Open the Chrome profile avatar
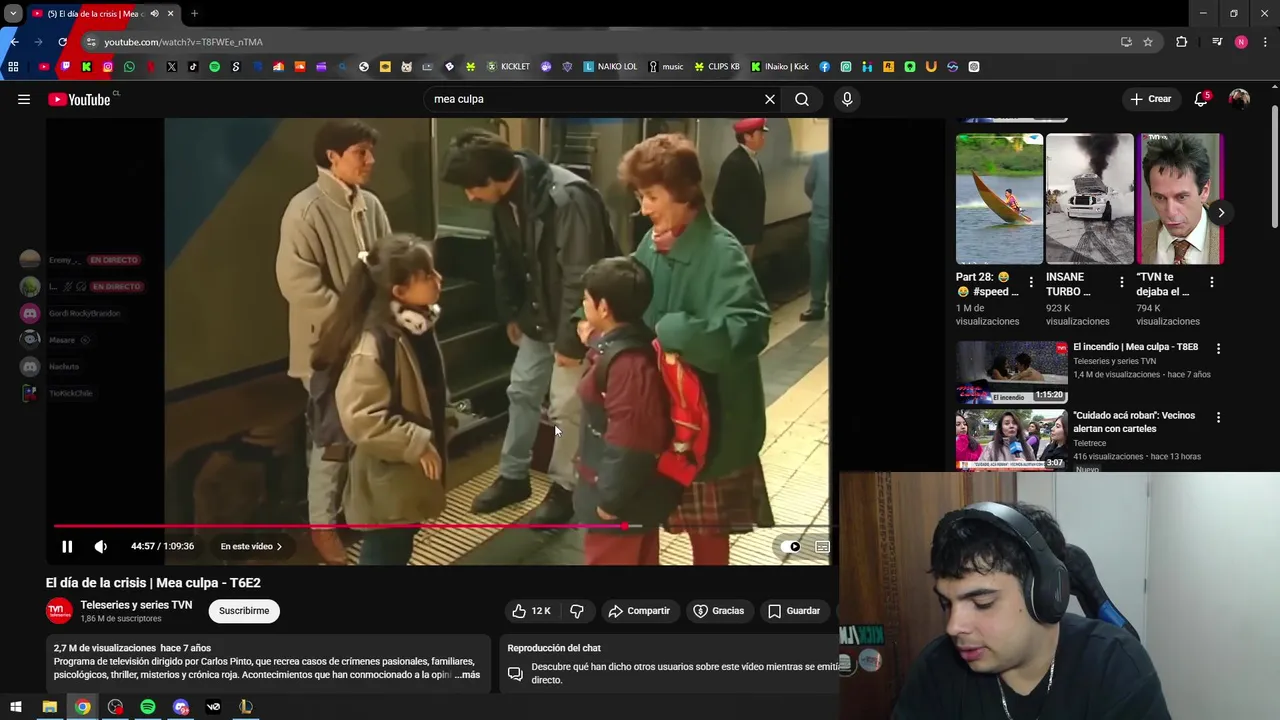Image resolution: width=1280 pixels, height=720 pixels. pos(1241,42)
